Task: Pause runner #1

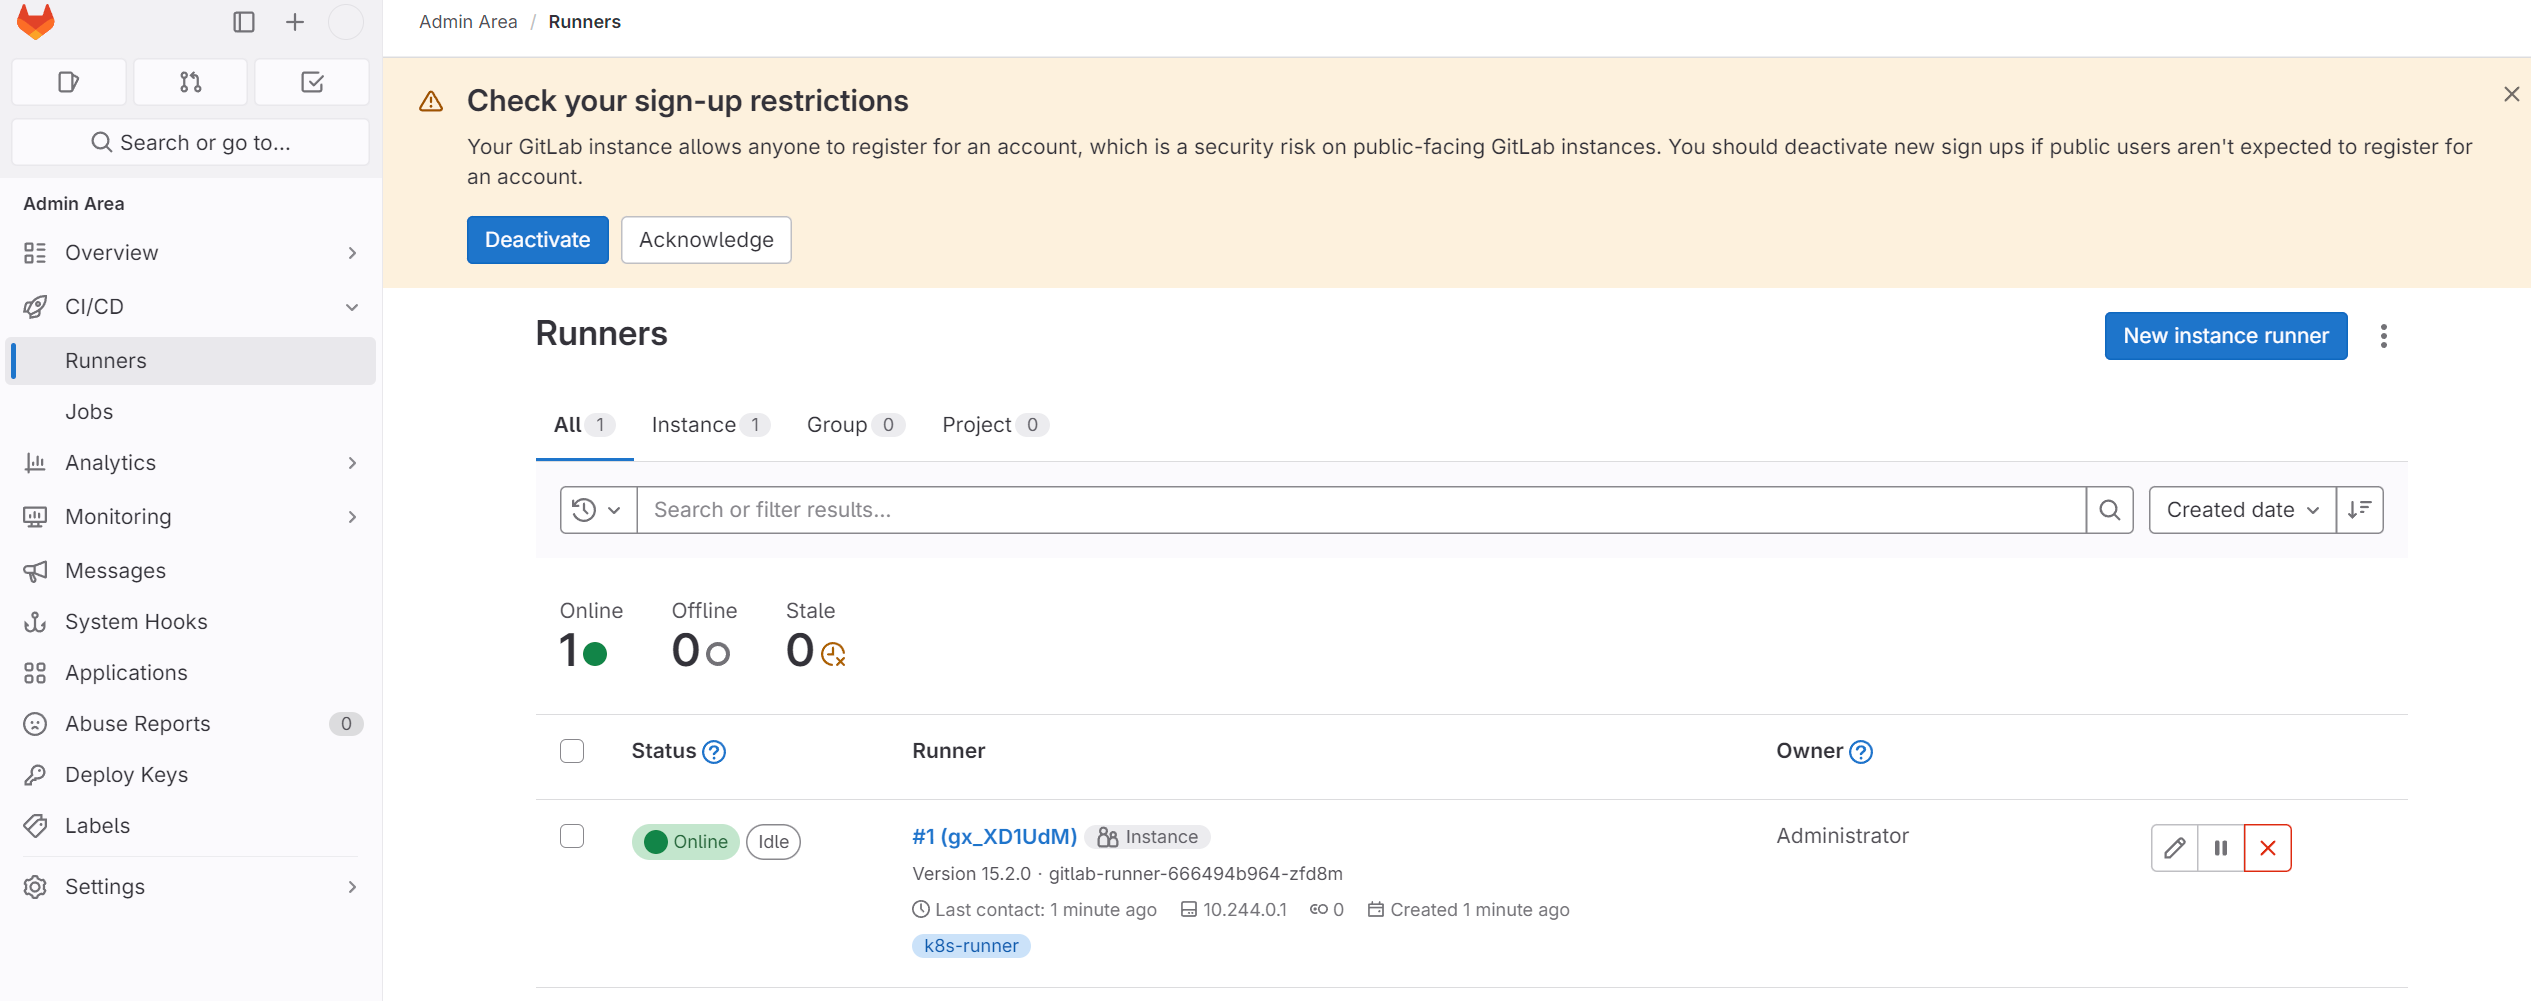Action: [2221, 848]
